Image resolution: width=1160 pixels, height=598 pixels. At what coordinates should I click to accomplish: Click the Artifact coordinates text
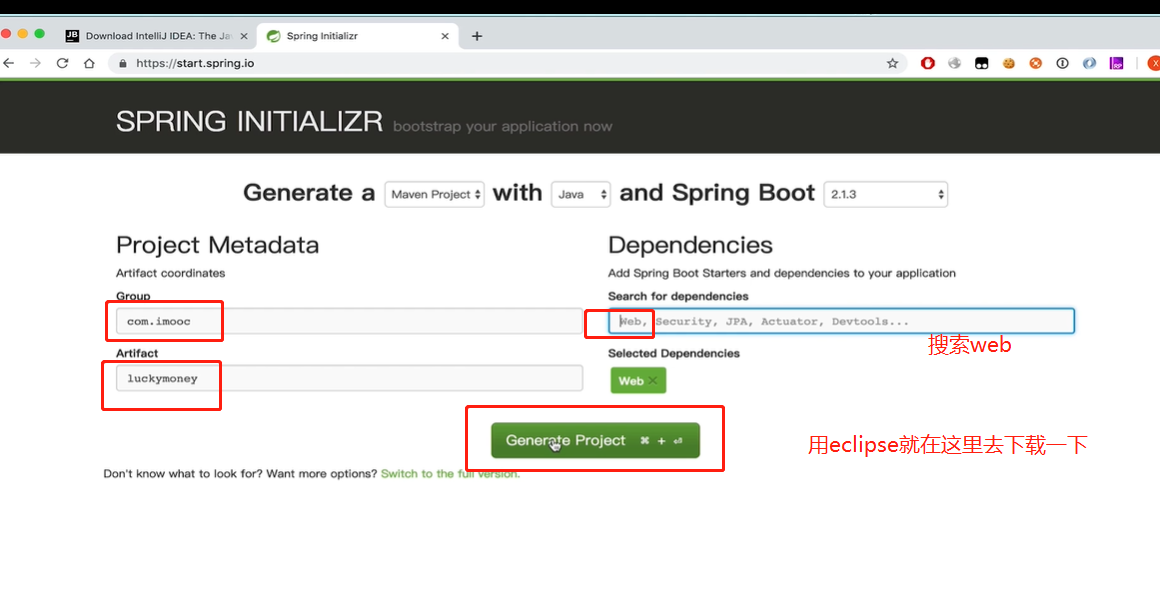(171, 273)
